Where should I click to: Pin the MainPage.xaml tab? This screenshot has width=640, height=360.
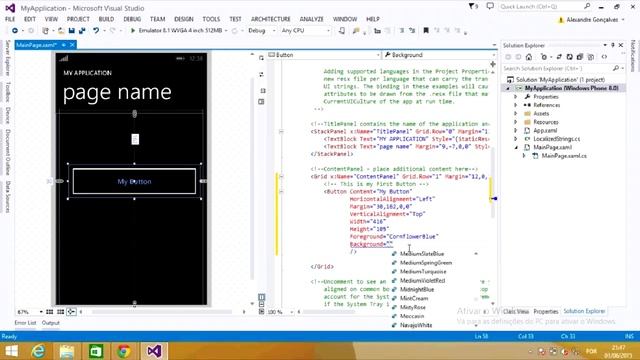64,45
